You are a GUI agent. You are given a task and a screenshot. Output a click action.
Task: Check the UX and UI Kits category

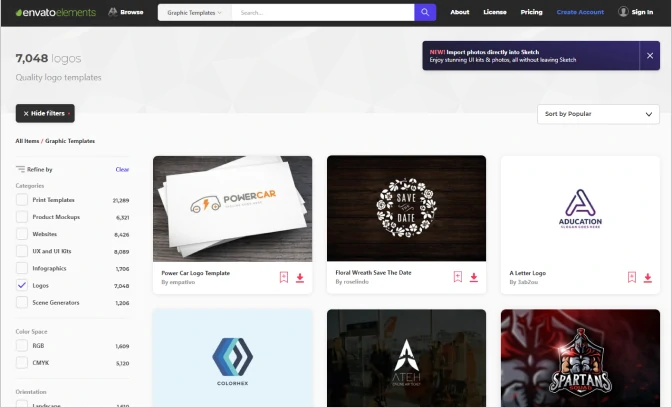[x=22, y=251]
